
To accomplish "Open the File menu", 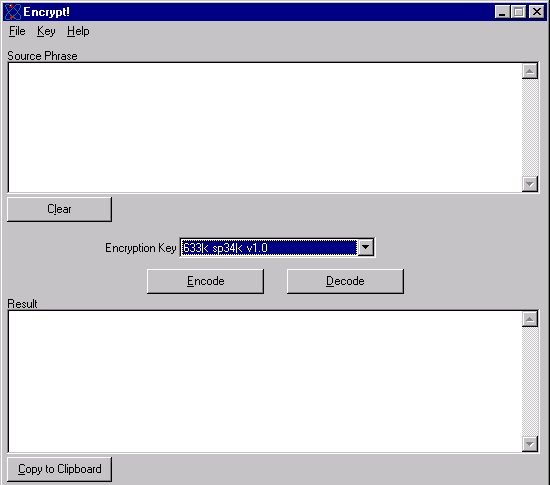I will 17,31.
